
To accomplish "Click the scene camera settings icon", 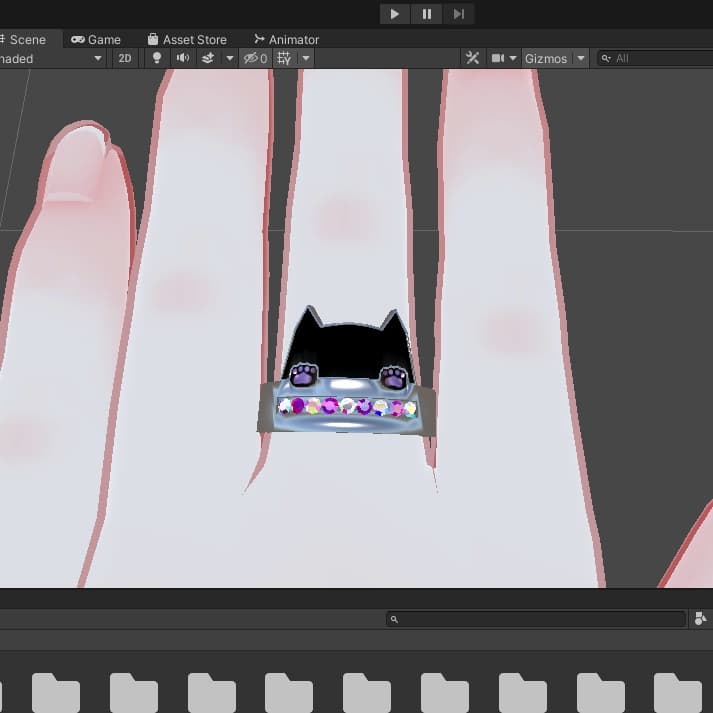I will pos(498,59).
